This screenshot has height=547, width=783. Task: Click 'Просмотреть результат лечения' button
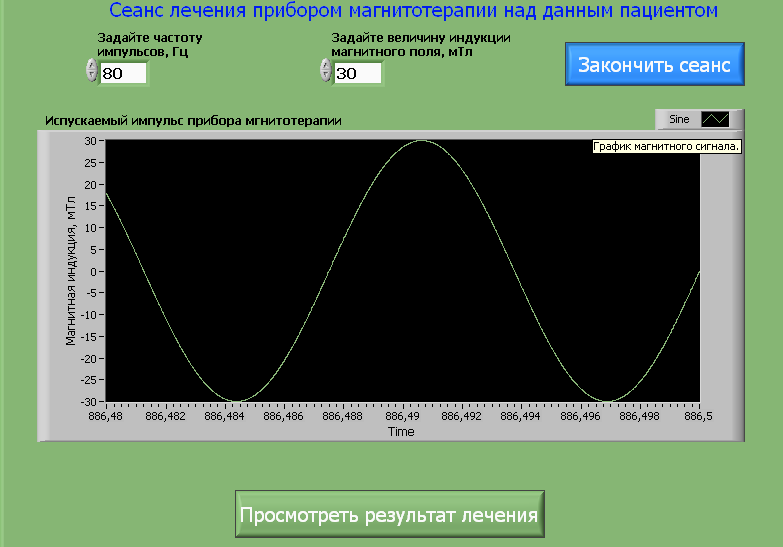(x=390, y=514)
